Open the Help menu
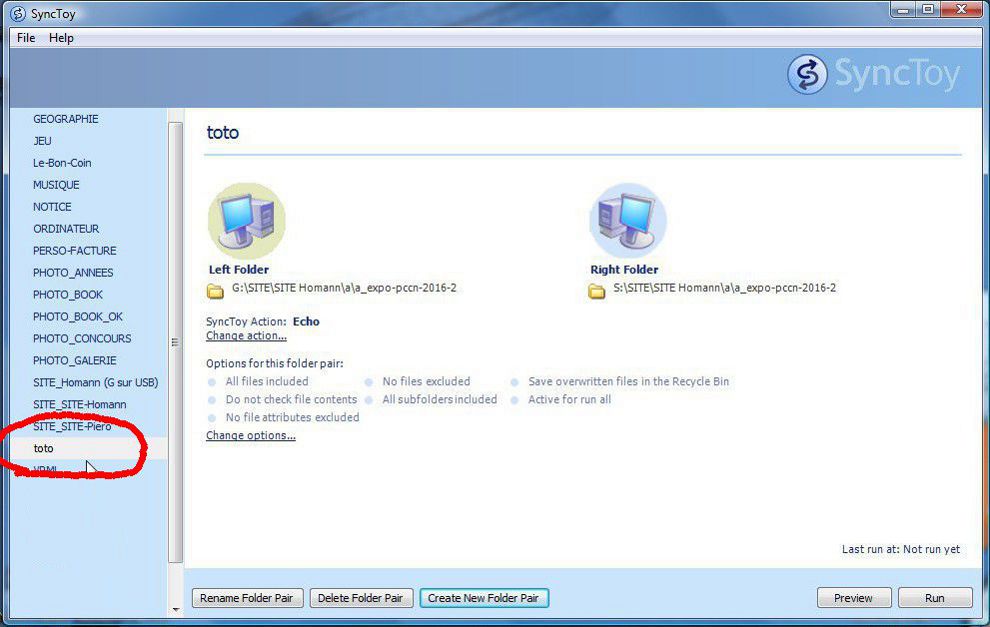990x627 pixels. 61,38
